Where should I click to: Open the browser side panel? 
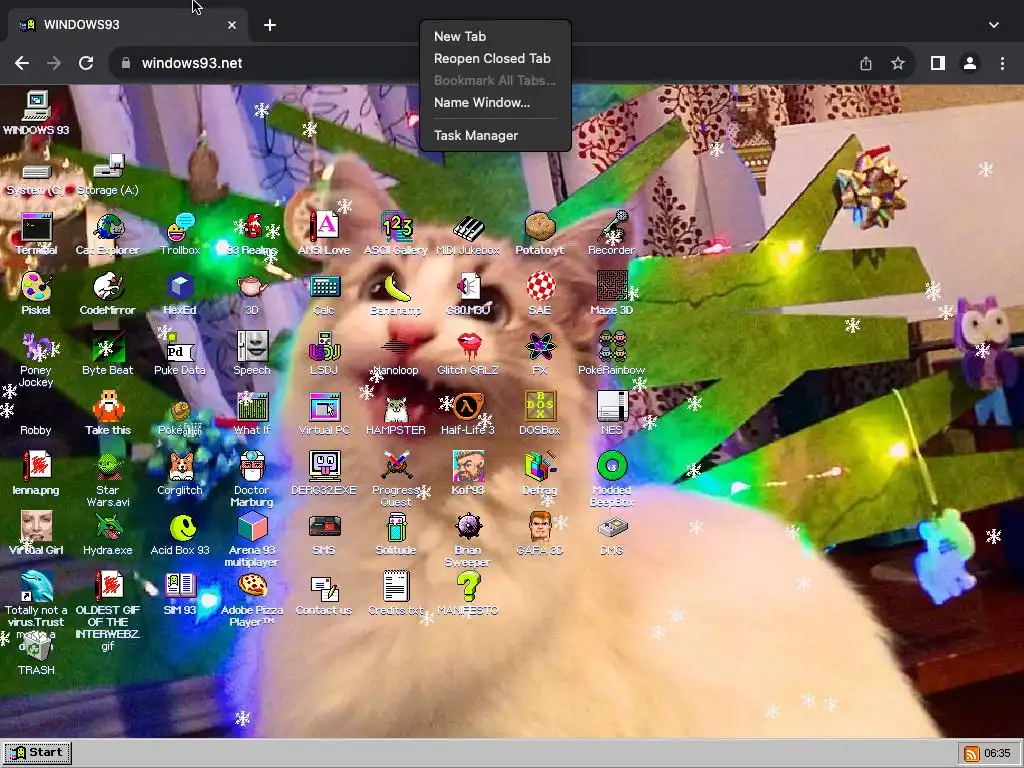[938, 63]
